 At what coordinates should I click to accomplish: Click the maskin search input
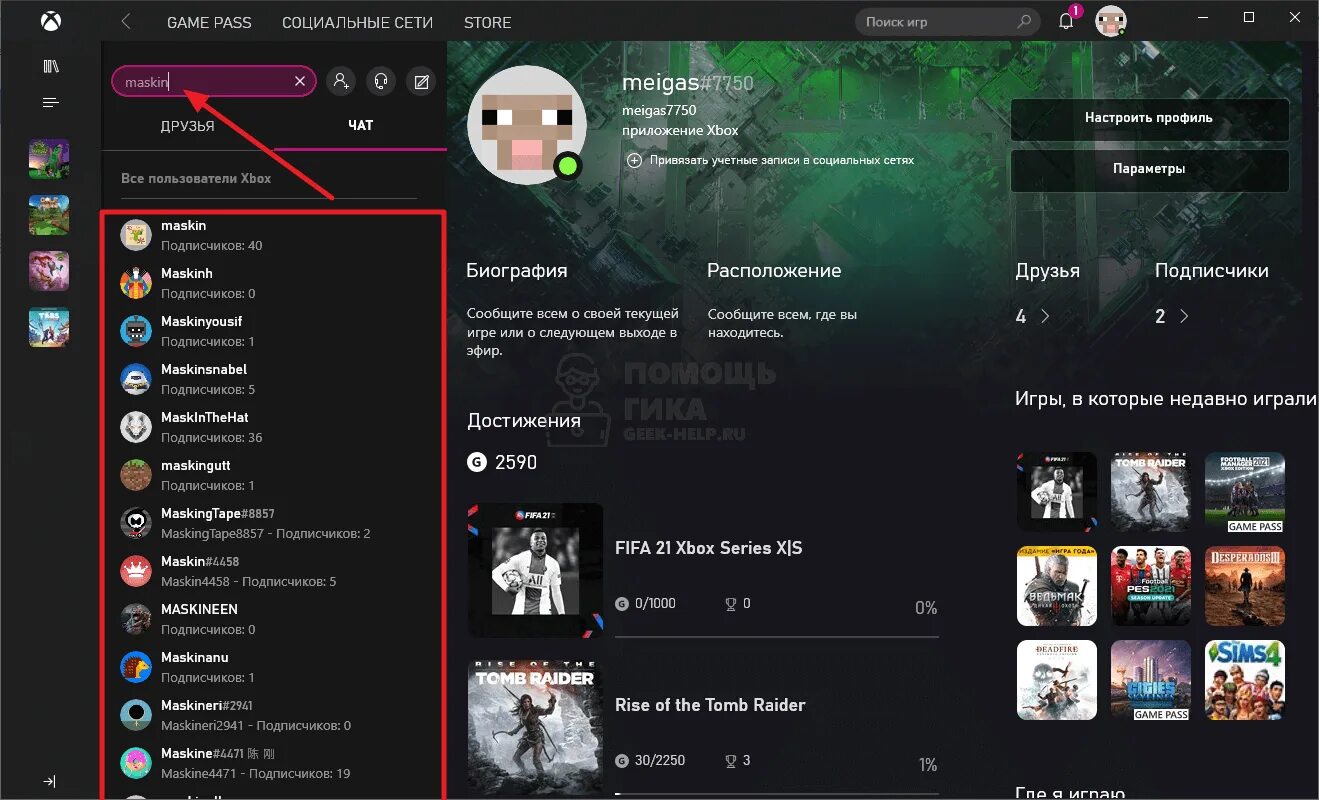pos(213,82)
